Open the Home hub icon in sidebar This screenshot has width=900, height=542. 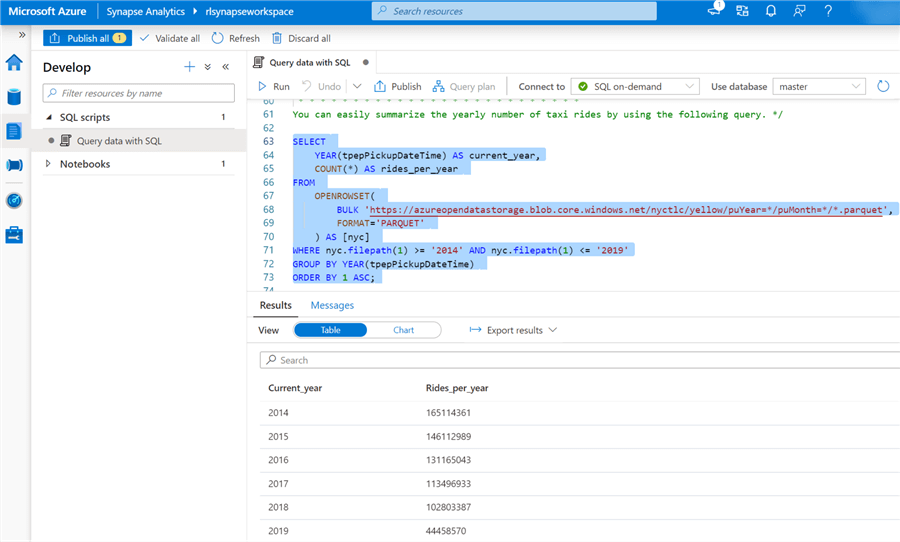pyautogui.click(x=14, y=63)
